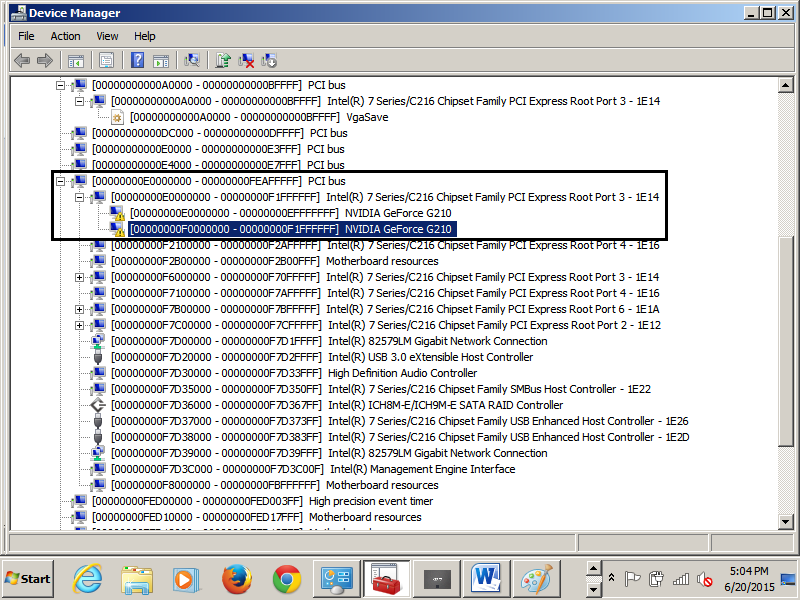This screenshot has width=800, height=600.
Task: Select NVIDIA GeForce G210 at E0000000-EFFFFFFF
Action: pyautogui.click(x=291, y=213)
